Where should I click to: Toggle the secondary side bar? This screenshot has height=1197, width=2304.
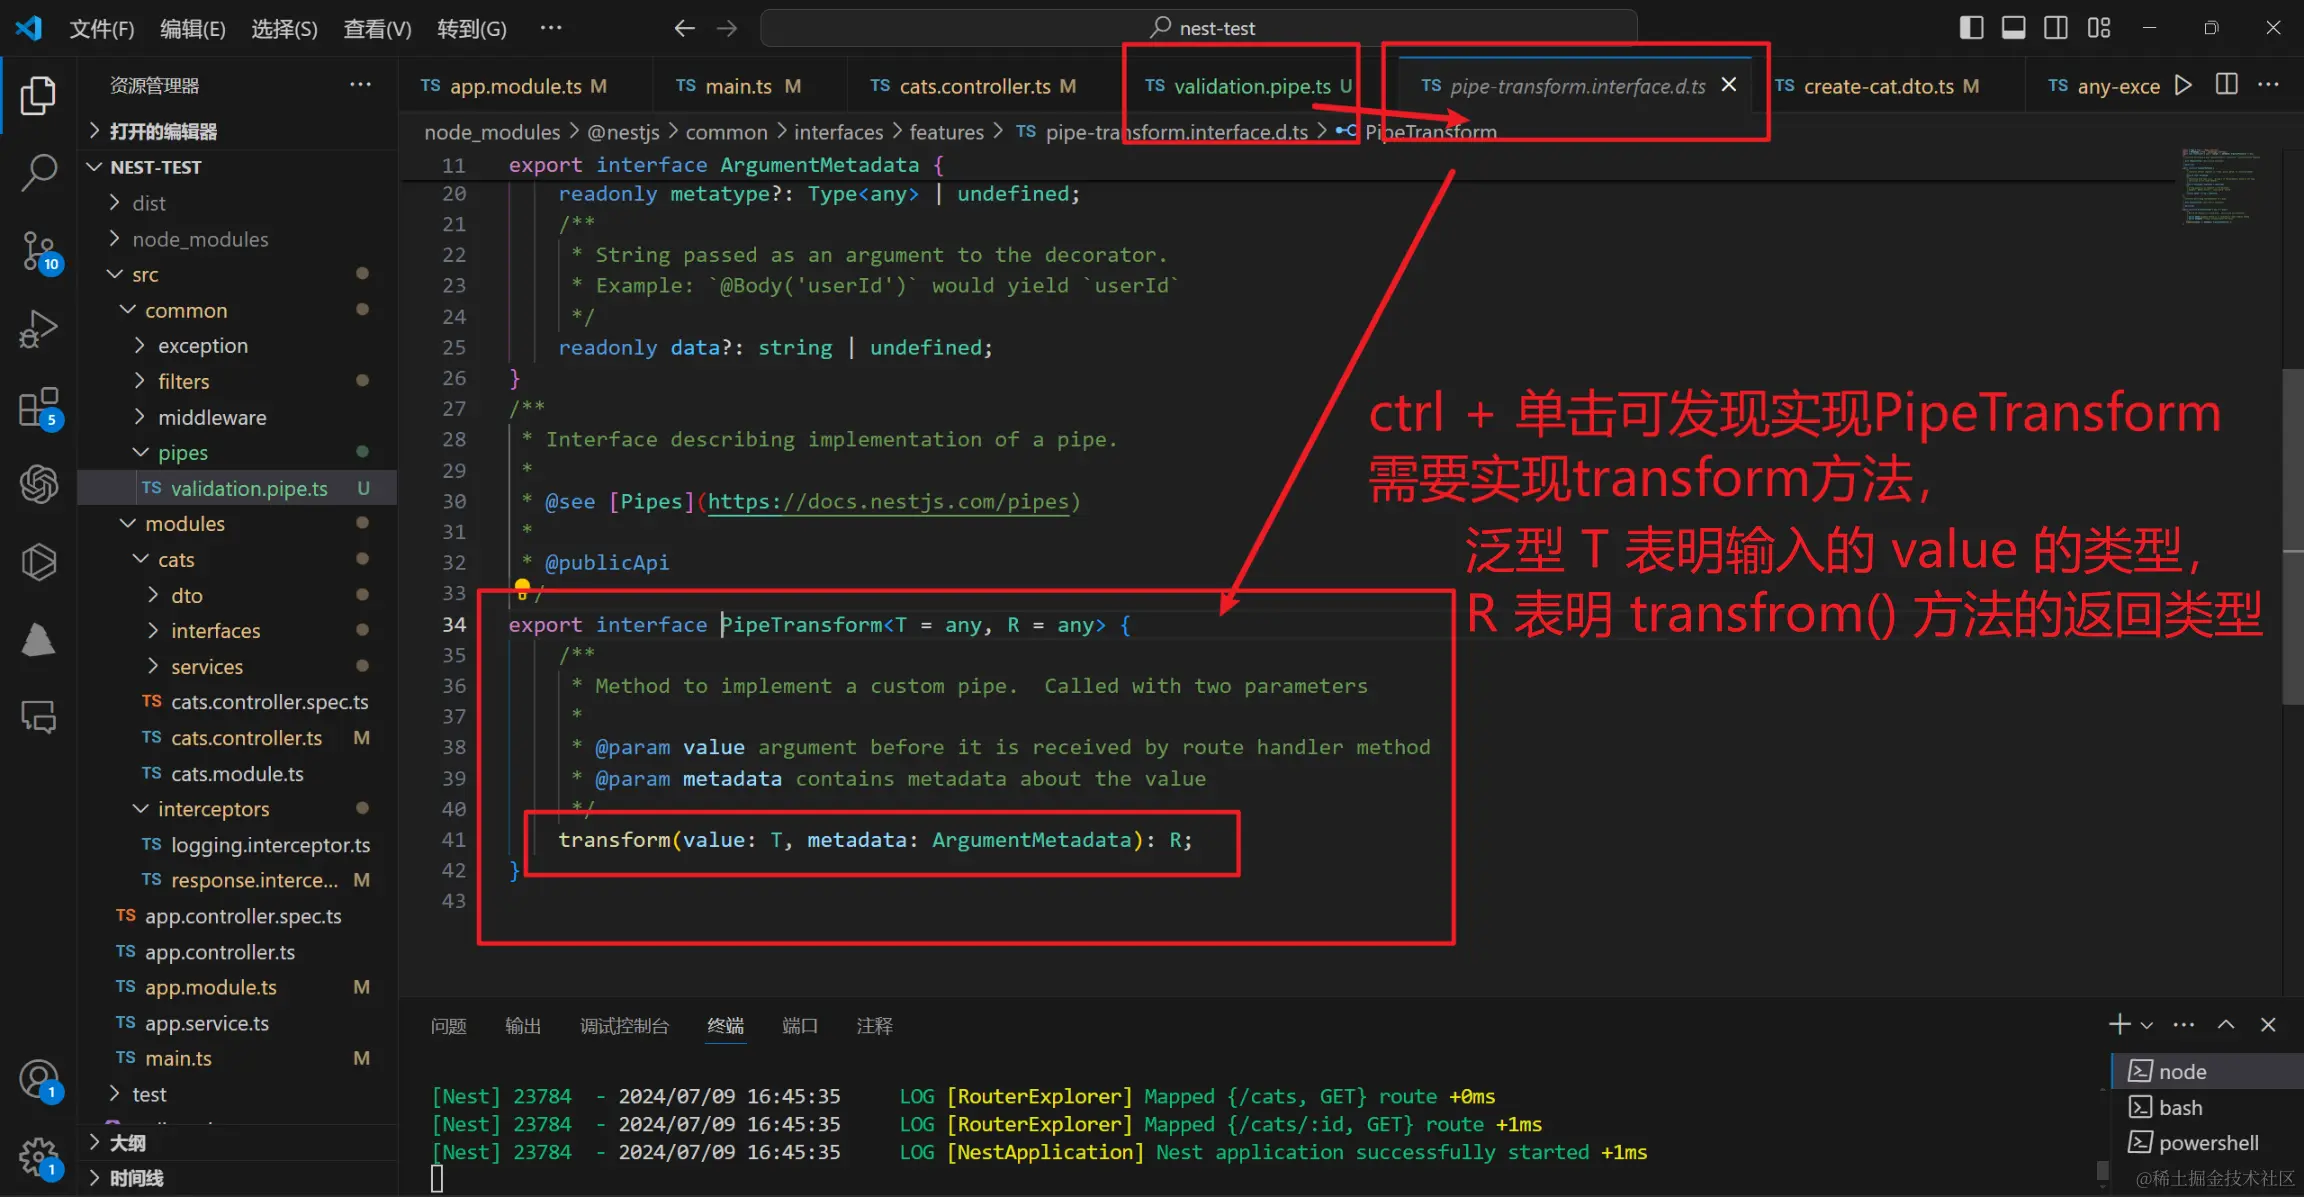tap(2056, 27)
